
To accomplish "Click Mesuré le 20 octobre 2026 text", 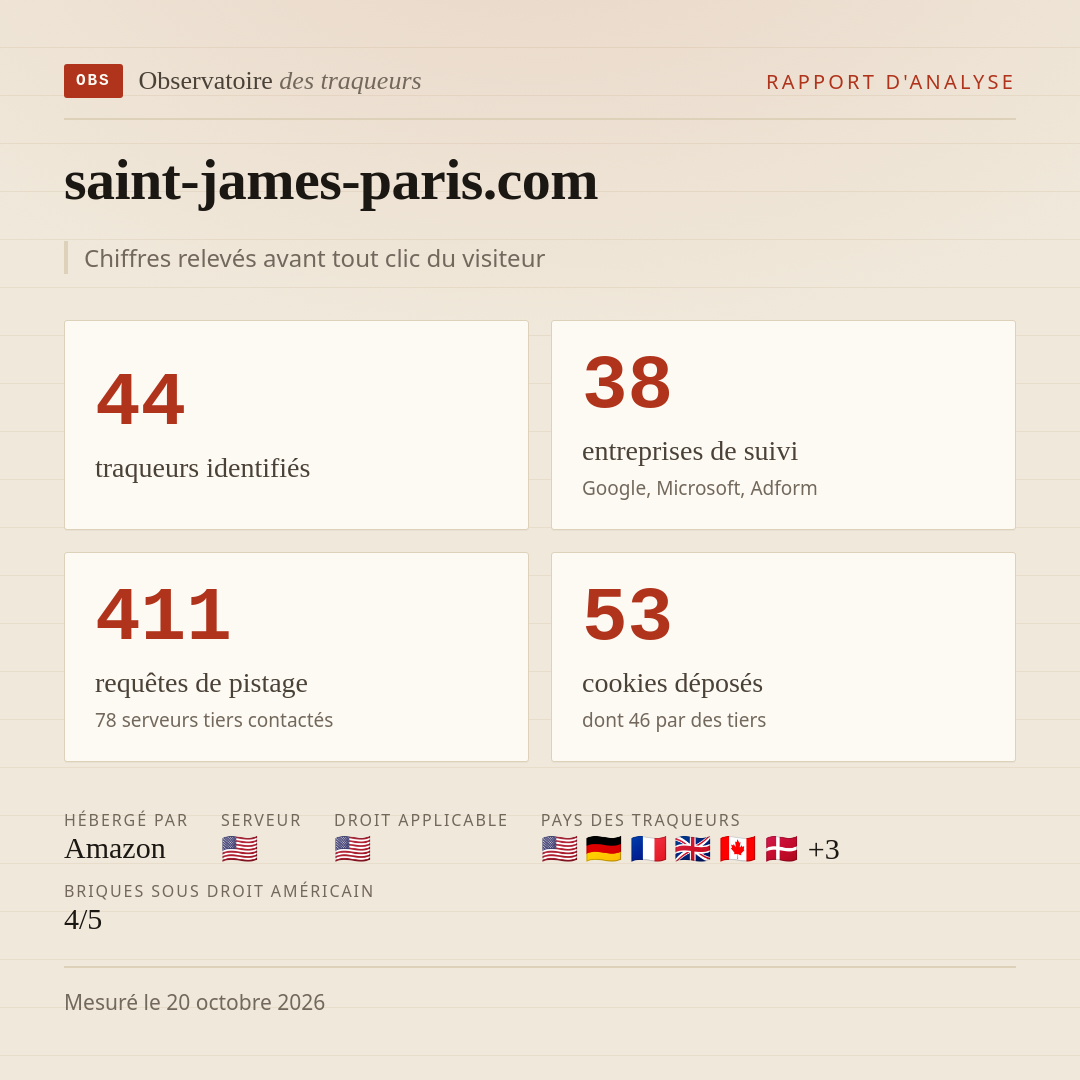I will [x=194, y=1002].
